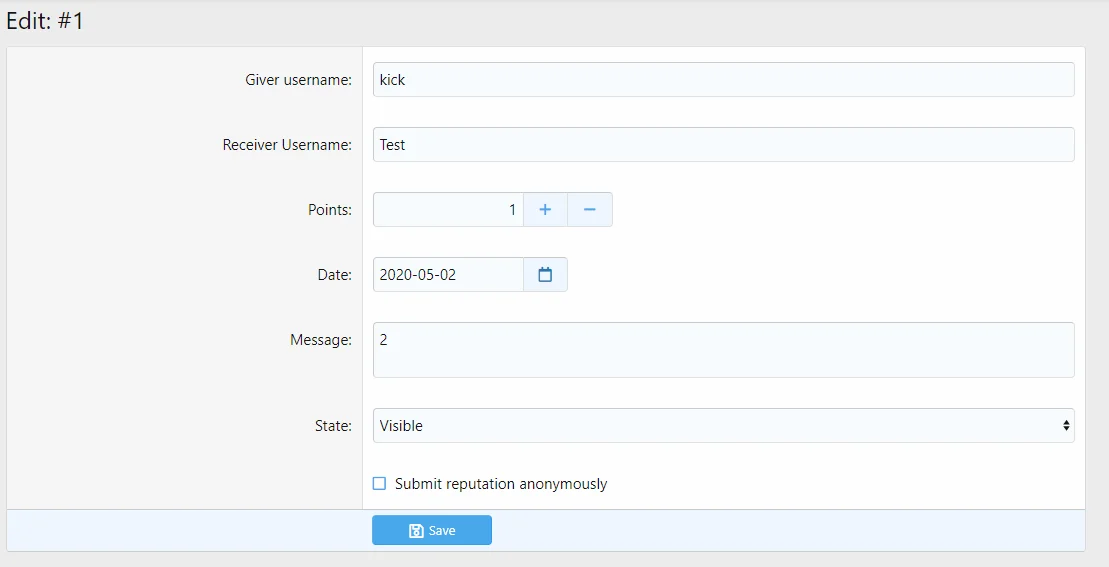This screenshot has width=1109, height=567.
Task: Save the reputation edit
Action: pos(432,530)
